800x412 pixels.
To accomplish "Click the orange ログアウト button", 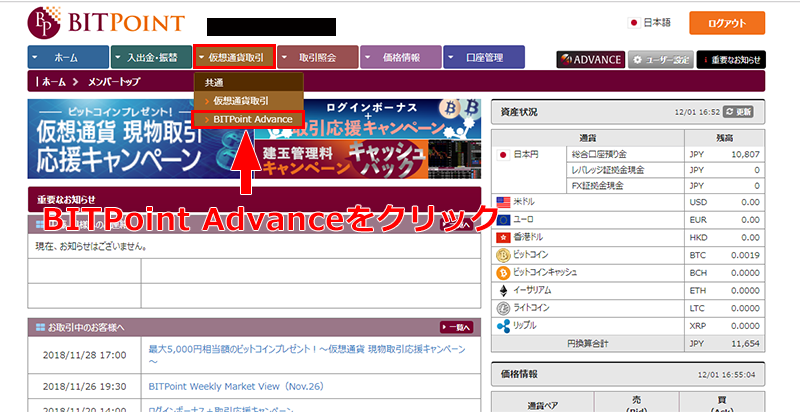I will point(727,23).
